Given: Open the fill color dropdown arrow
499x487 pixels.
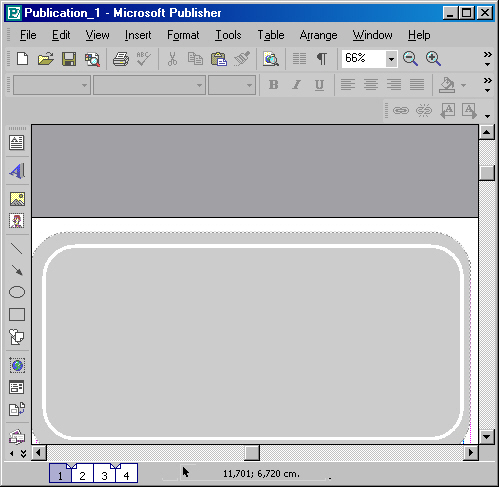Looking at the screenshot, I should [x=463, y=85].
